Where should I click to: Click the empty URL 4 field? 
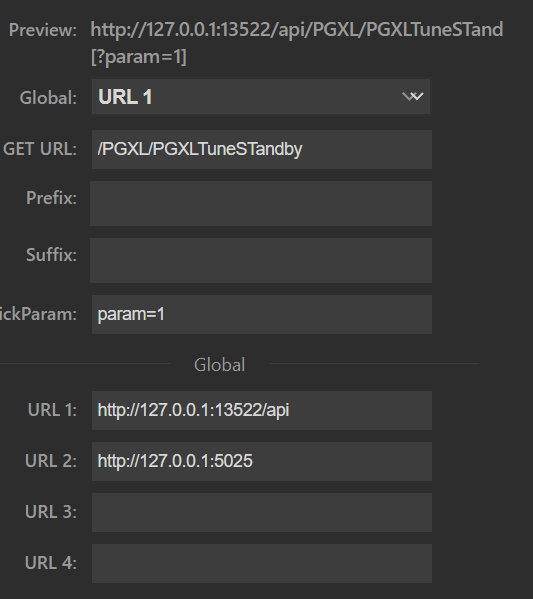pyautogui.click(x=262, y=563)
